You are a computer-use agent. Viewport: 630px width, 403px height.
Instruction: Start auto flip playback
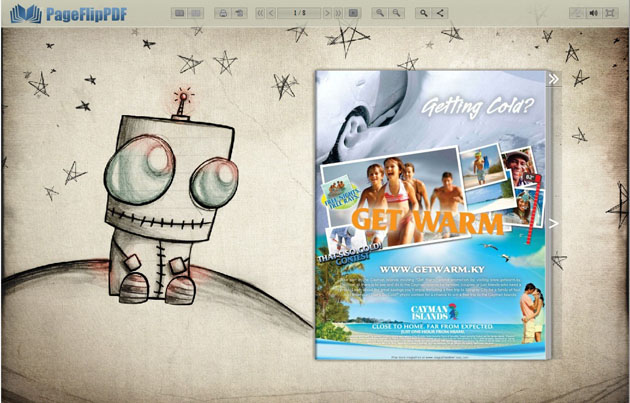[x=353, y=13]
